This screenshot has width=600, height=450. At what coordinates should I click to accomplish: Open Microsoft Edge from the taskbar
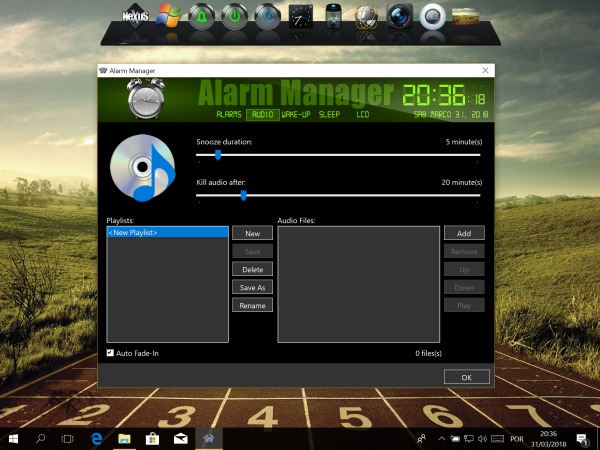pyautogui.click(x=98, y=438)
